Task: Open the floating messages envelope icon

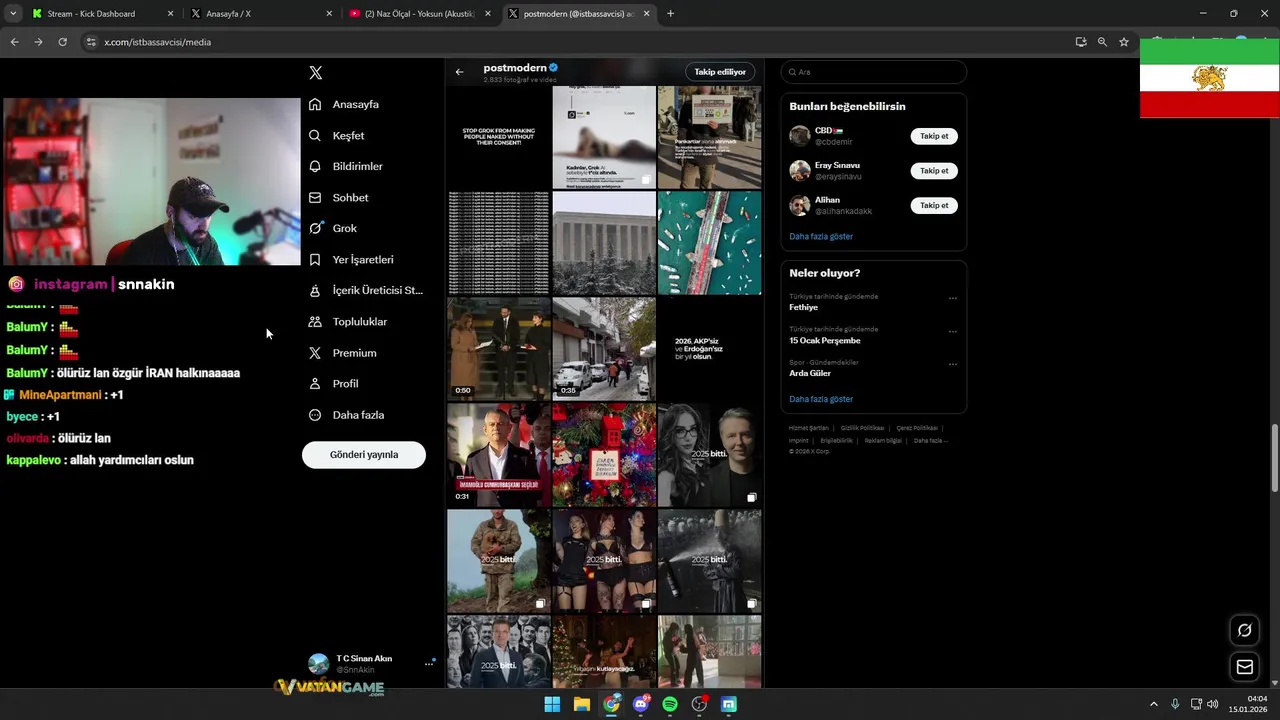Action: (1245, 667)
